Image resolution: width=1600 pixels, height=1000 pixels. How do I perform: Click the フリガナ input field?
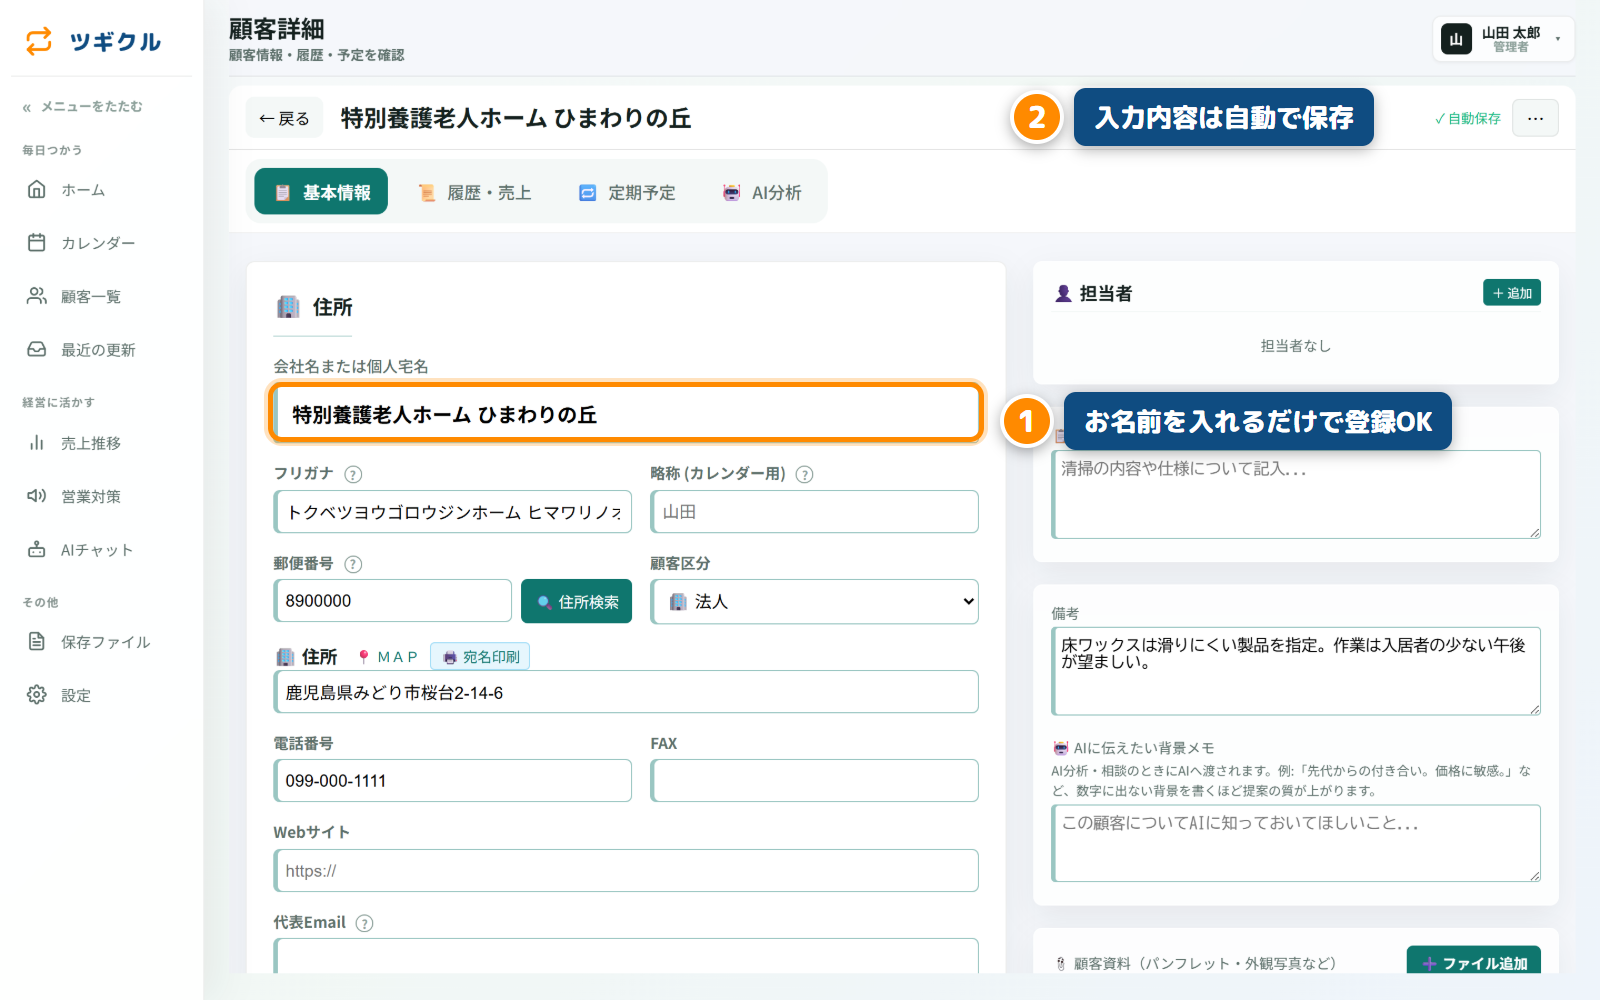453,512
